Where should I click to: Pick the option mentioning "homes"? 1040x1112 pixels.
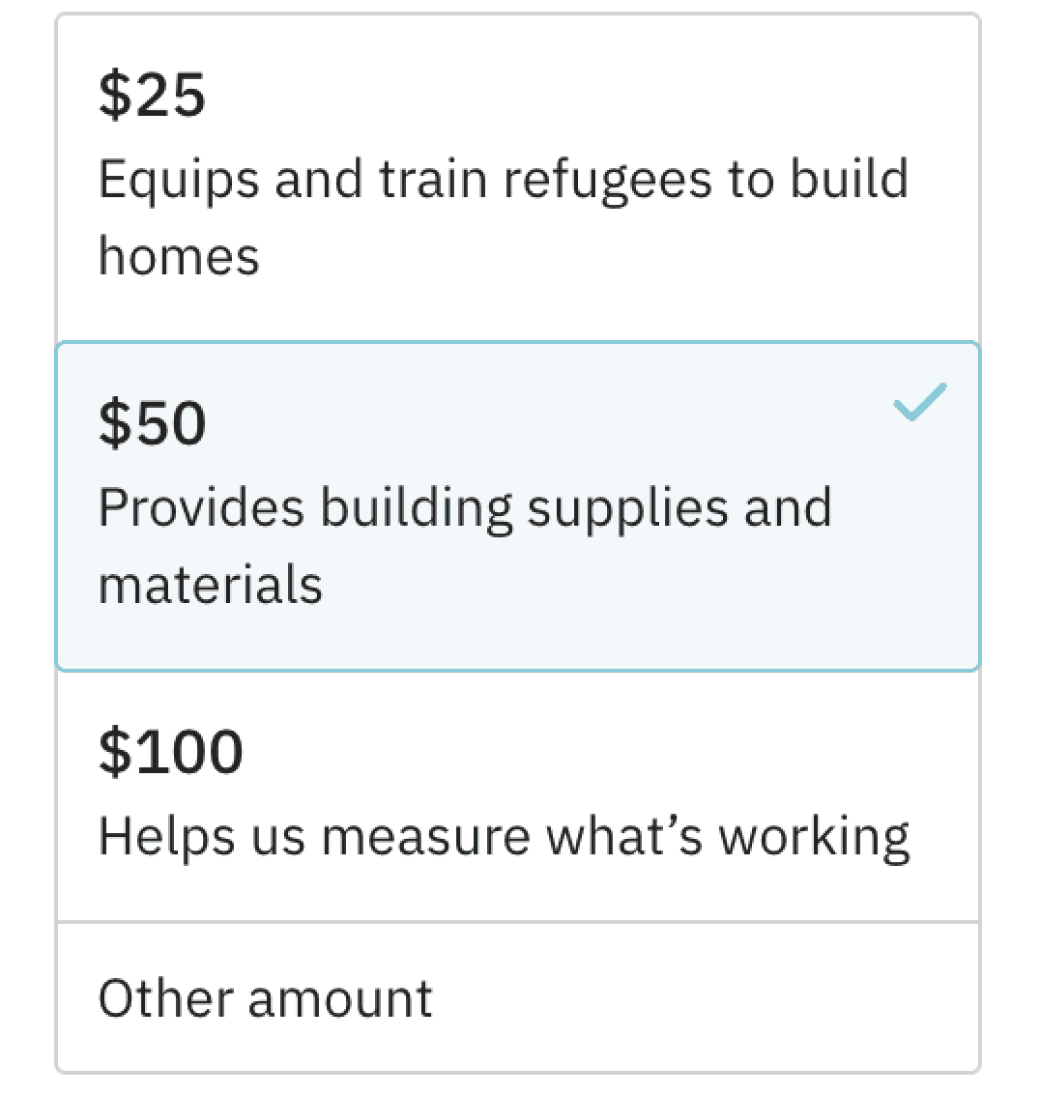[518, 178]
